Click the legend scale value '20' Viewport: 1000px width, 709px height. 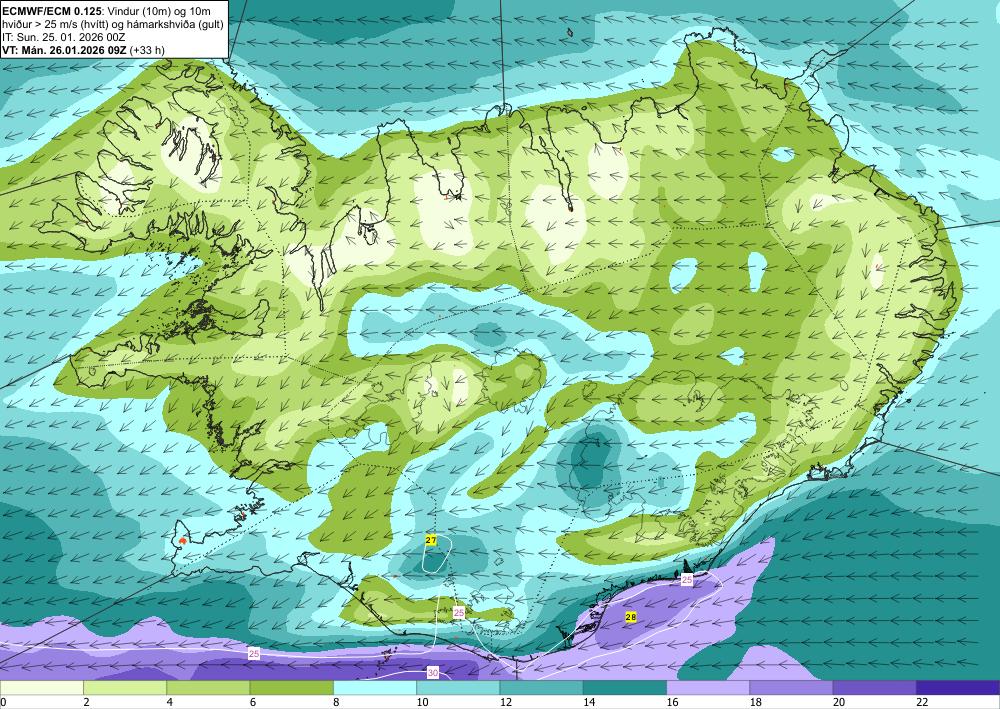tap(839, 702)
